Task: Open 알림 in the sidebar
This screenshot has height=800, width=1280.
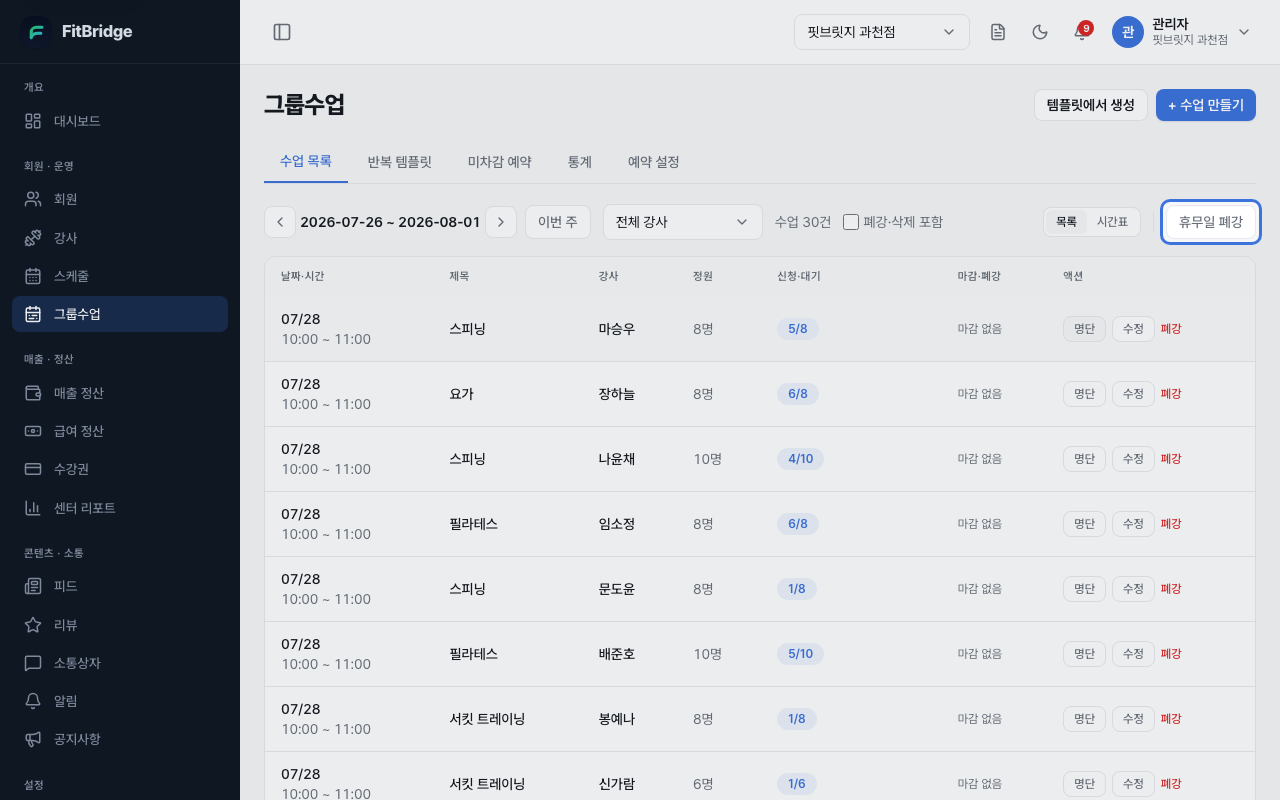Action: (x=120, y=701)
